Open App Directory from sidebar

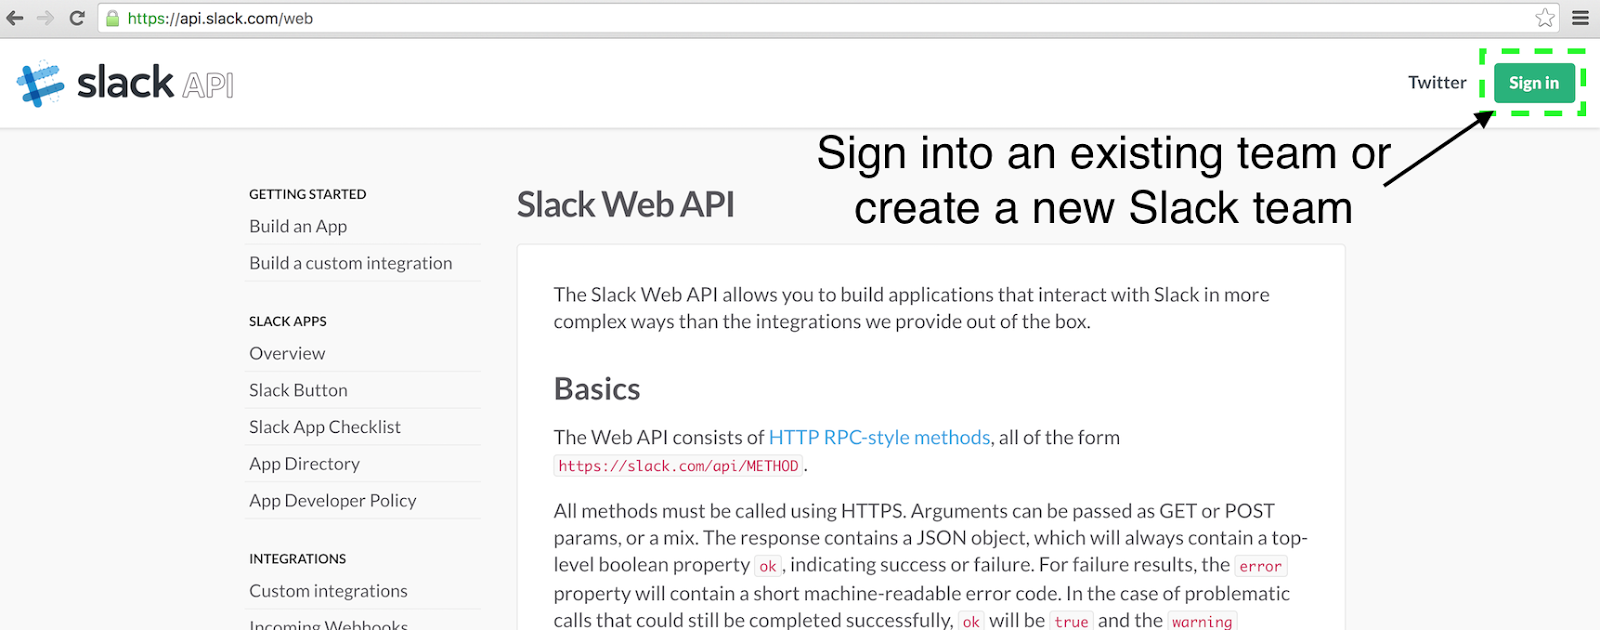point(304,464)
